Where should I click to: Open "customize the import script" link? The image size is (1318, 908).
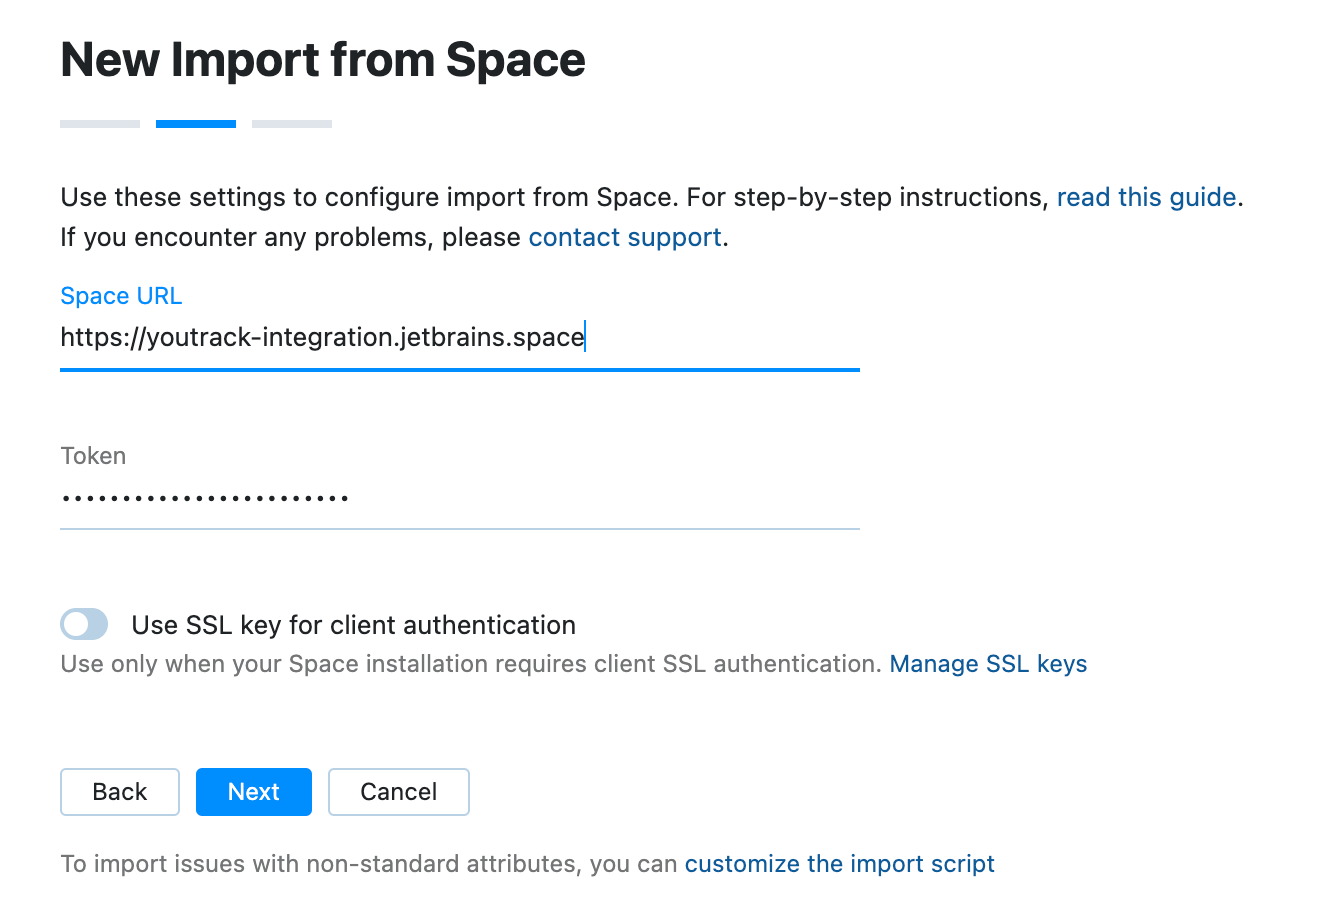[x=839, y=863]
